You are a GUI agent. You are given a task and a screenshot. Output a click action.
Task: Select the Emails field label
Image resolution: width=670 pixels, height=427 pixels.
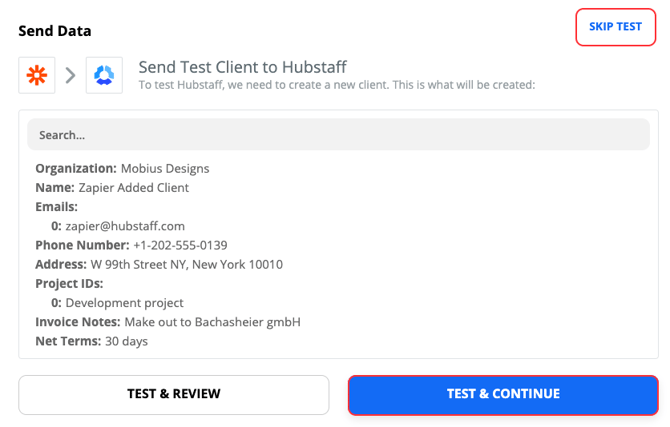(x=56, y=207)
